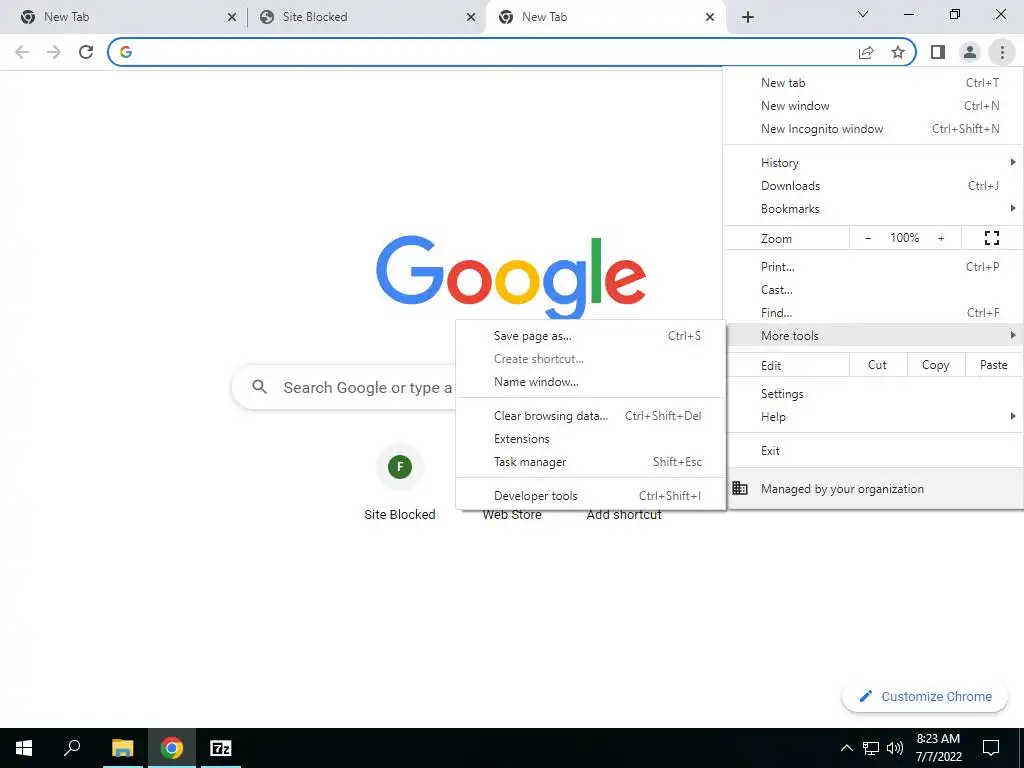The width and height of the screenshot is (1024, 768).
Task: Open the notification center icon
Action: [991, 748]
